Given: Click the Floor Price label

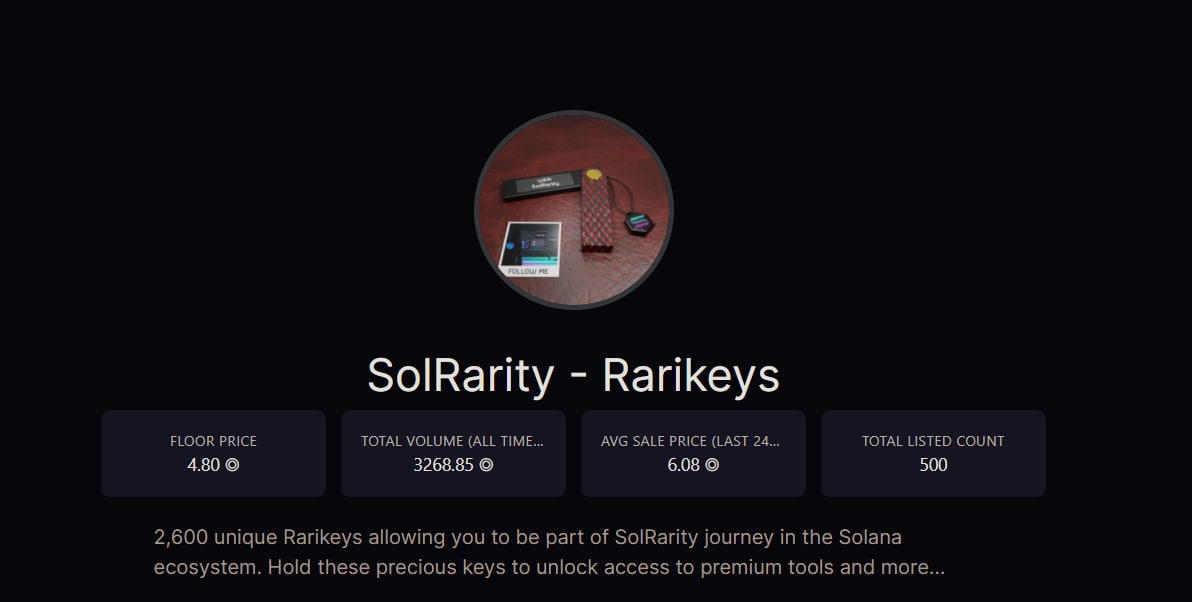Looking at the screenshot, I should [213, 441].
